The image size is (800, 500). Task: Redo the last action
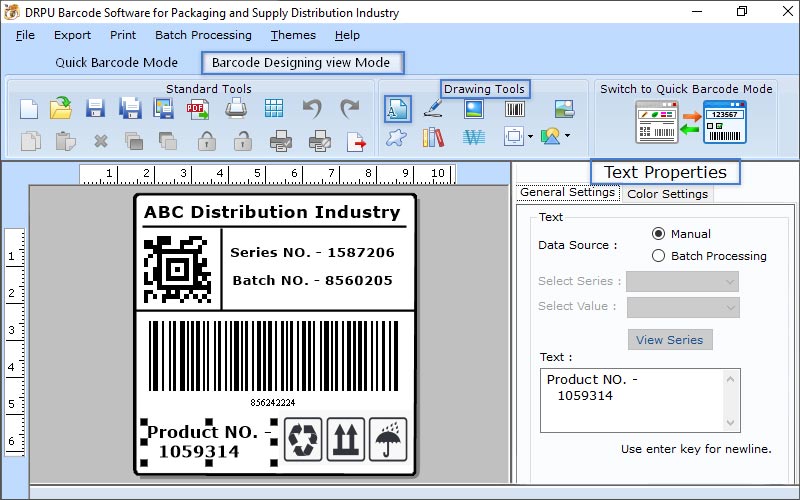[x=350, y=109]
